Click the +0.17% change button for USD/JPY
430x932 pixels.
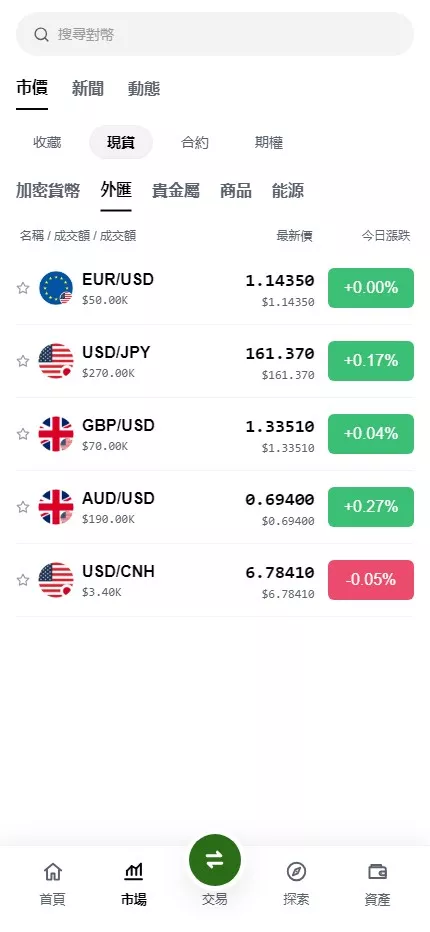371,361
